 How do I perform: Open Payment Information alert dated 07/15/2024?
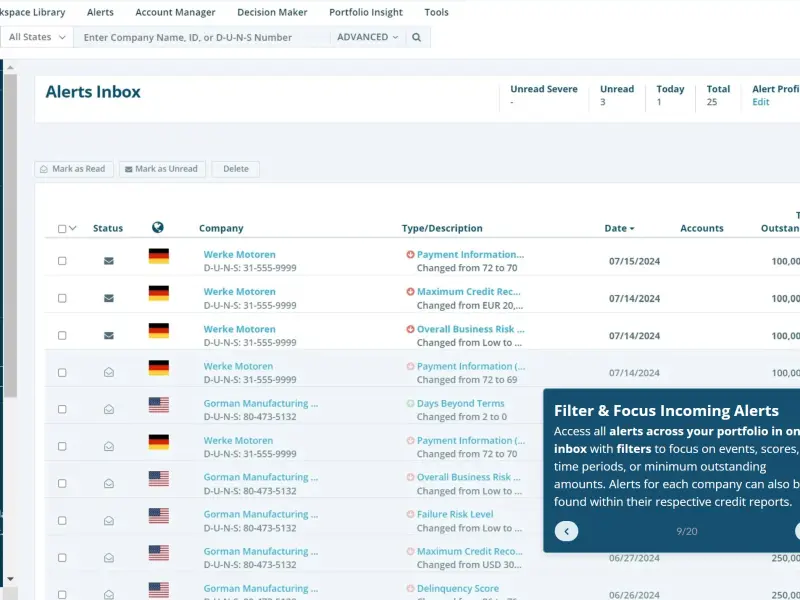[470, 254]
